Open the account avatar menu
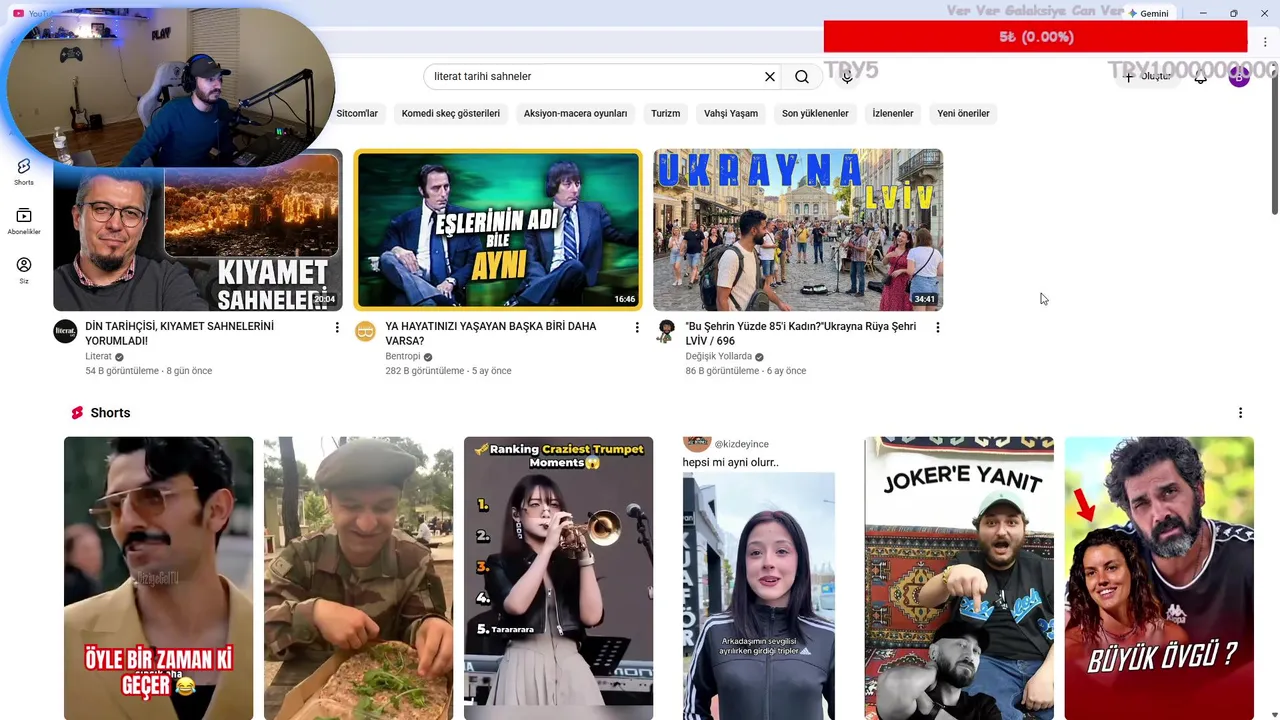The height and width of the screenshot is (720, 1280). click(x=1239, y=76)
